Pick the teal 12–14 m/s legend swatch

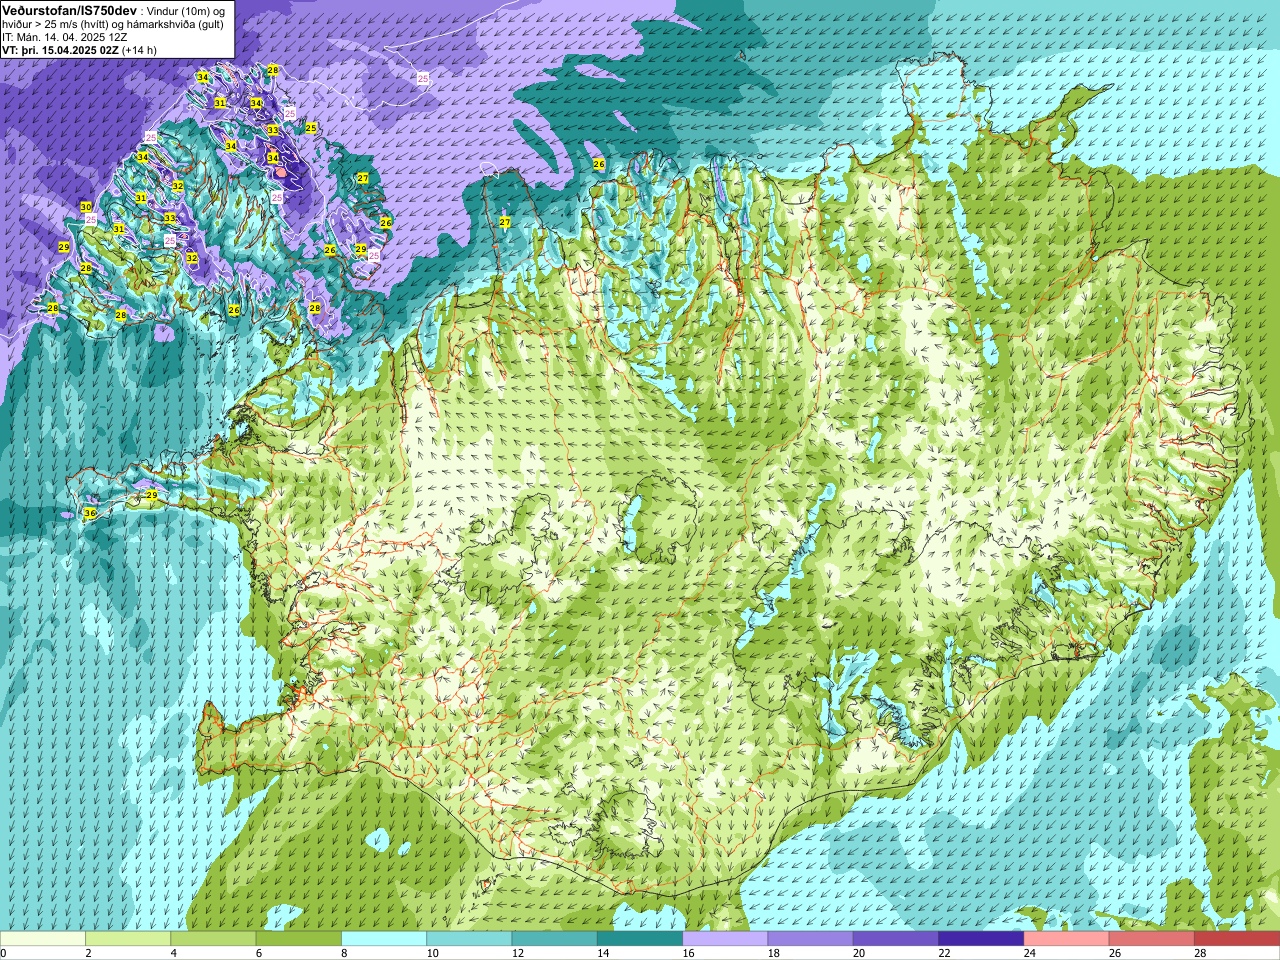point(555,939)
